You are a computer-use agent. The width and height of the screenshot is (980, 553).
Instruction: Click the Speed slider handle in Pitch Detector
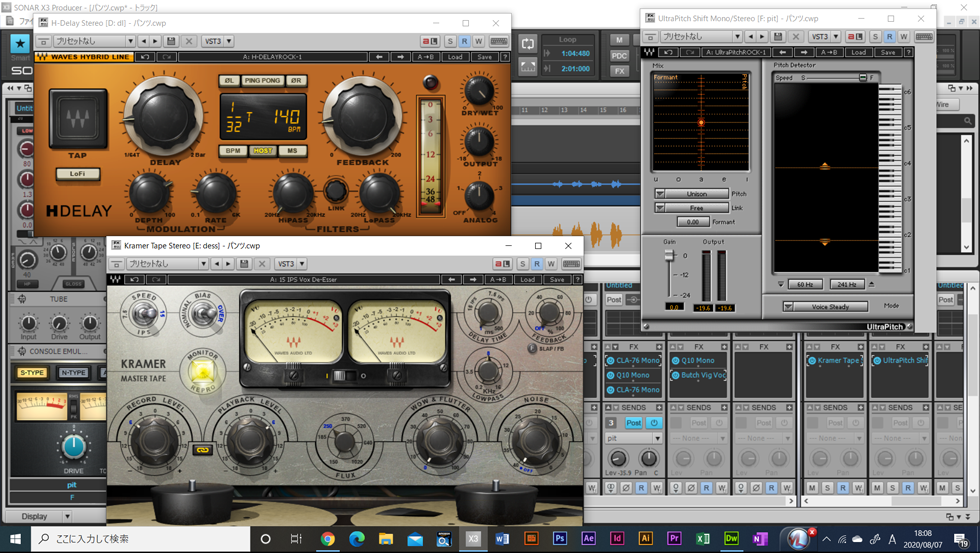coord(862,77)
